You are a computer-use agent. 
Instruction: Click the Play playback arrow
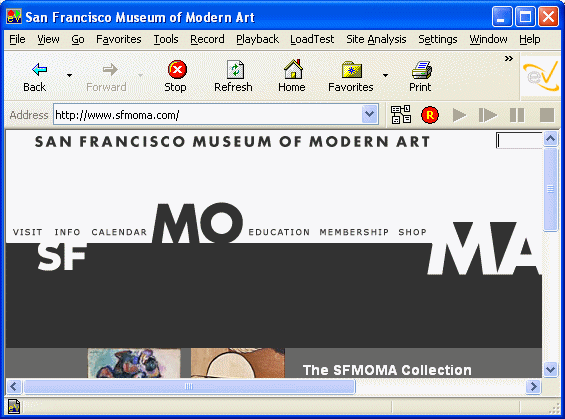pos(459,115)
